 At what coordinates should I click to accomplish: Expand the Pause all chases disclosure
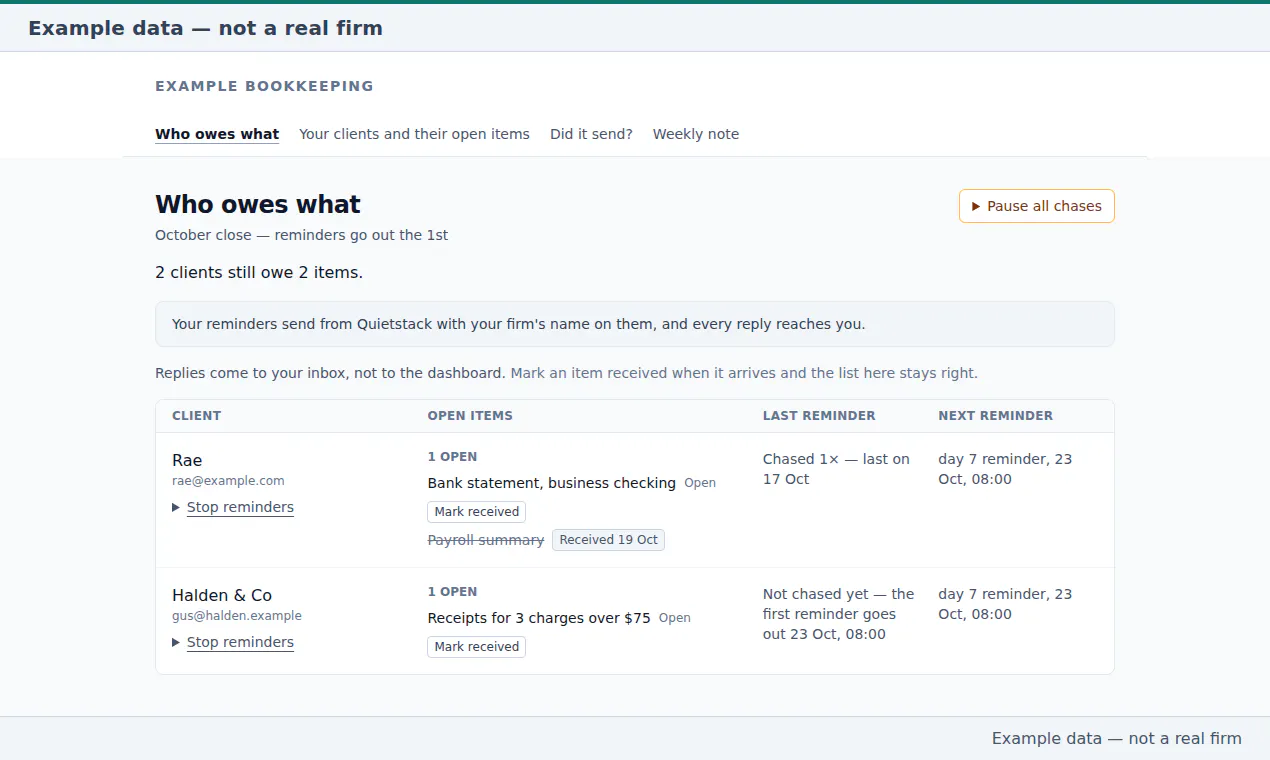(1036, 206)
